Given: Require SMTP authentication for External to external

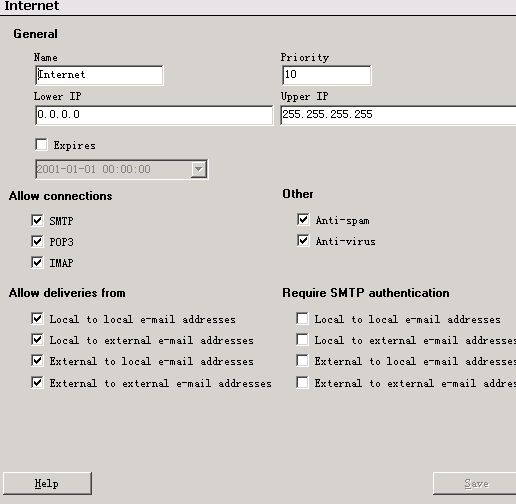Looking at the screenshot, I should coord(302,382).
